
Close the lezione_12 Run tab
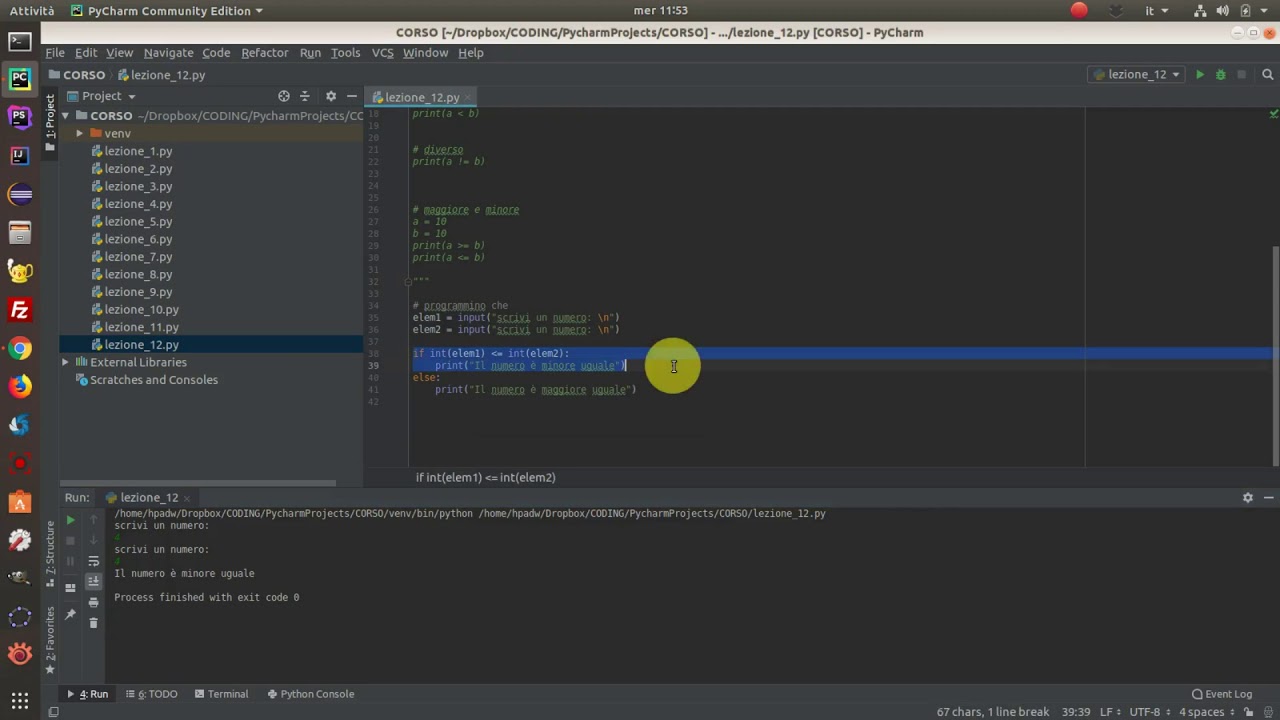[x=187, y=497]
